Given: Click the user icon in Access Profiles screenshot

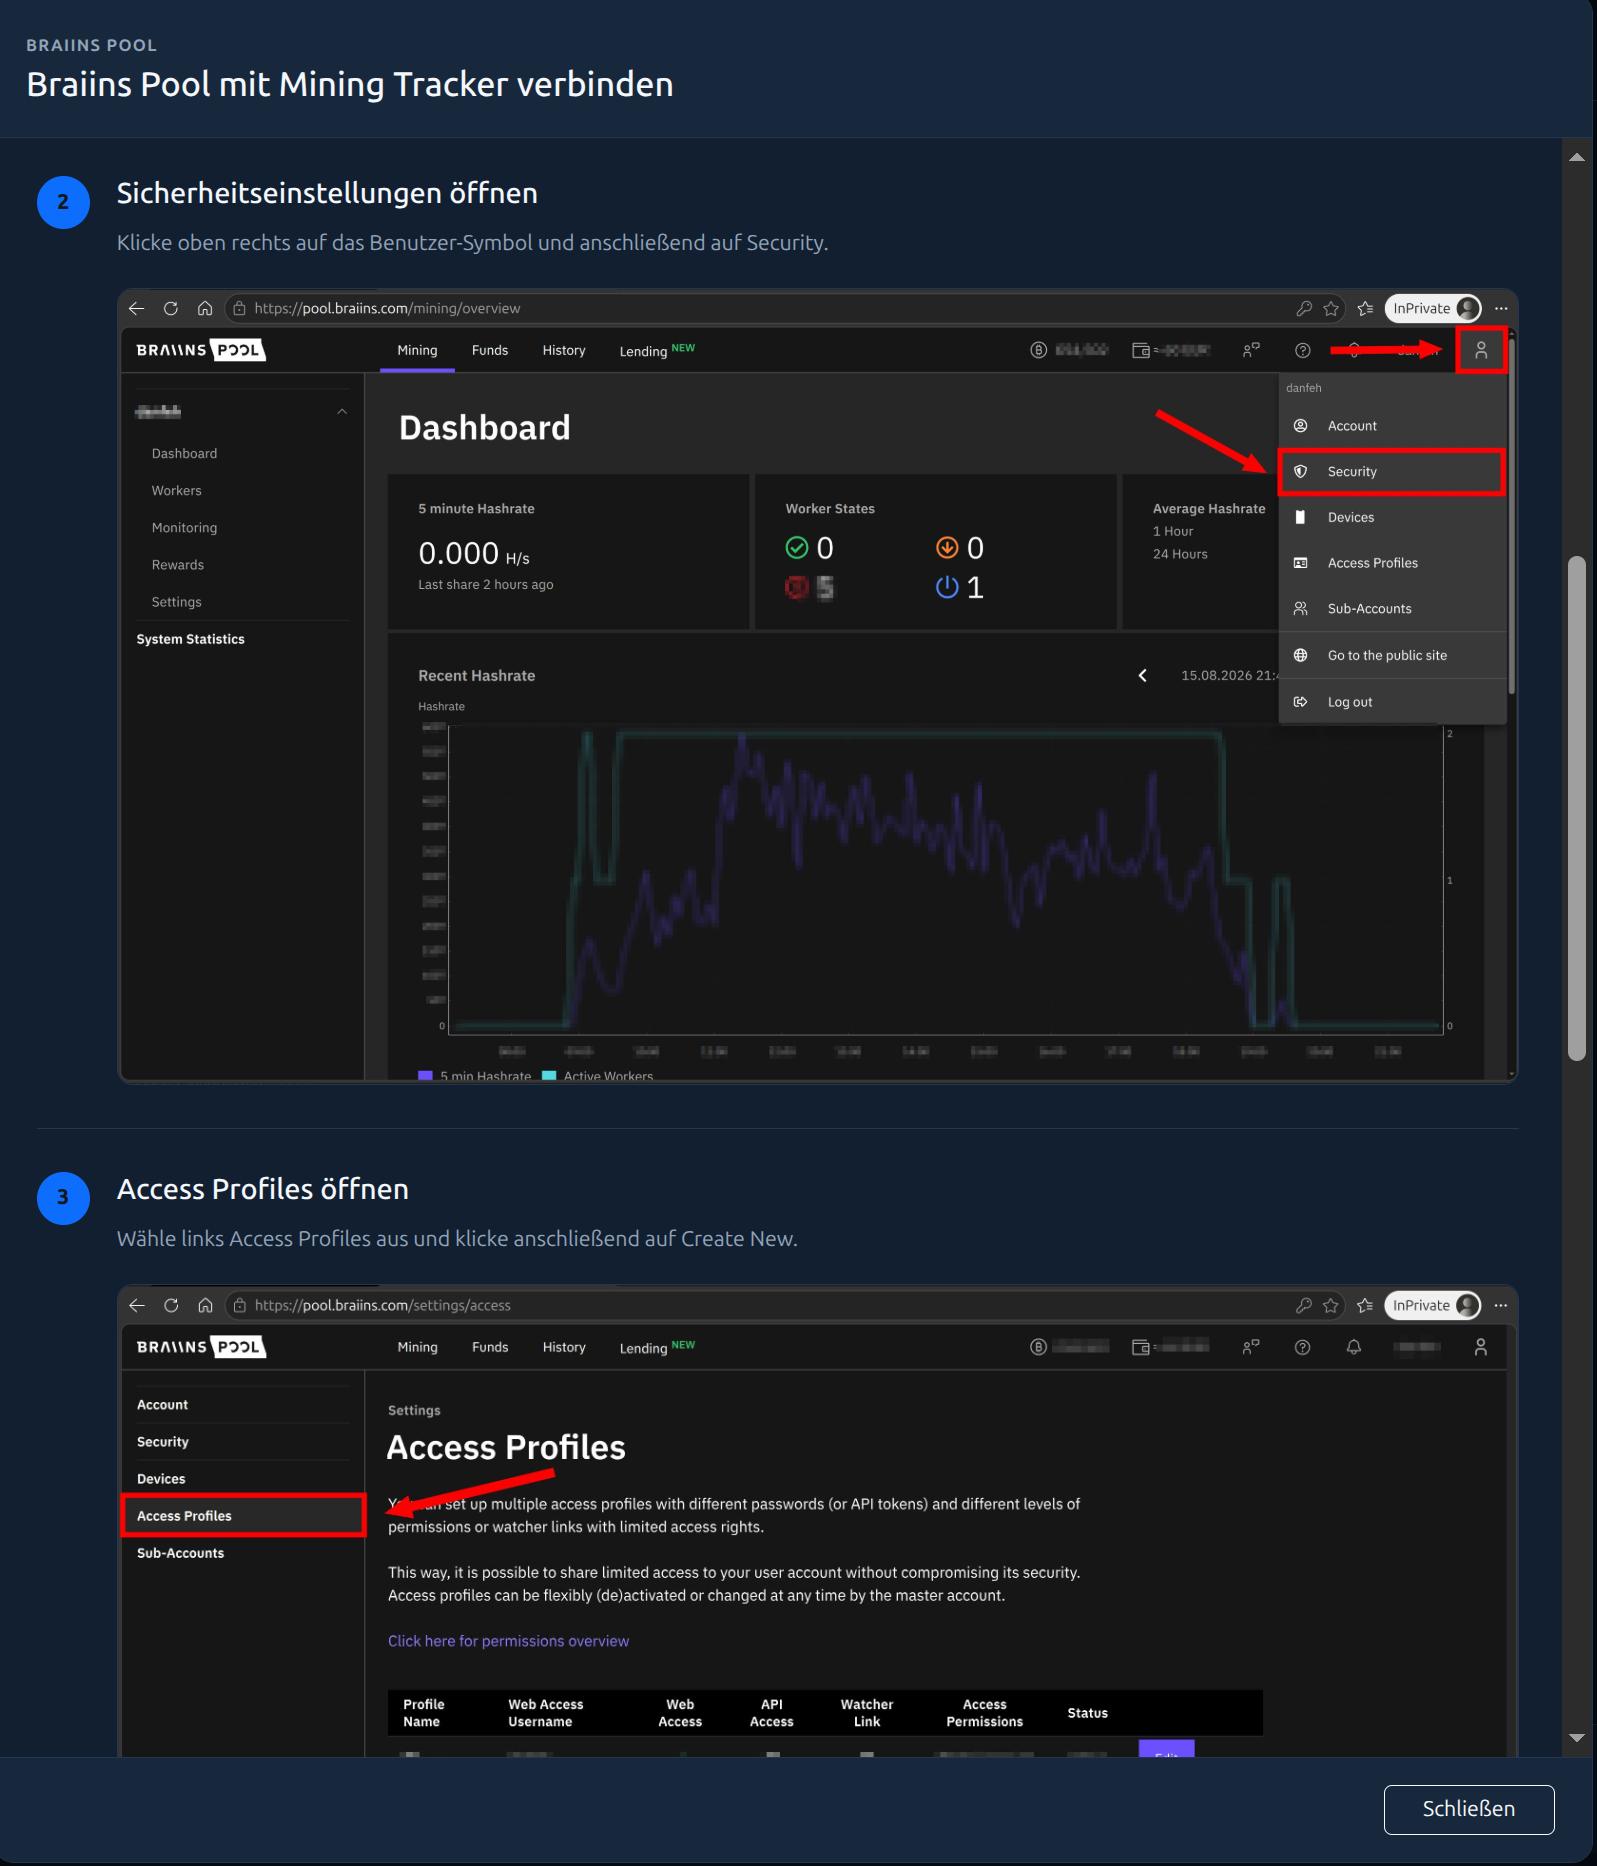Looking at the screenshot, I should [1481, 1347].
